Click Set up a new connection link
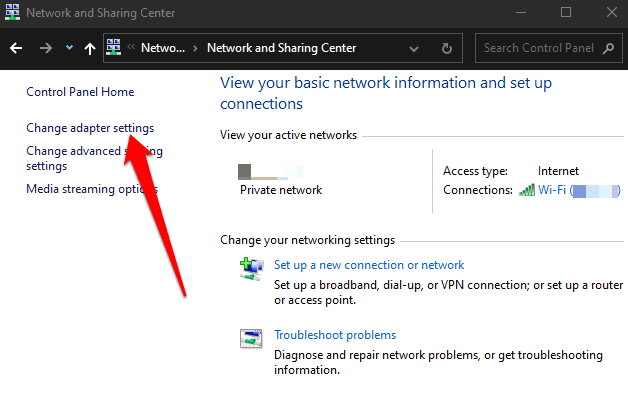The width and height of the screenshot is (628, 418). (369, 265)
